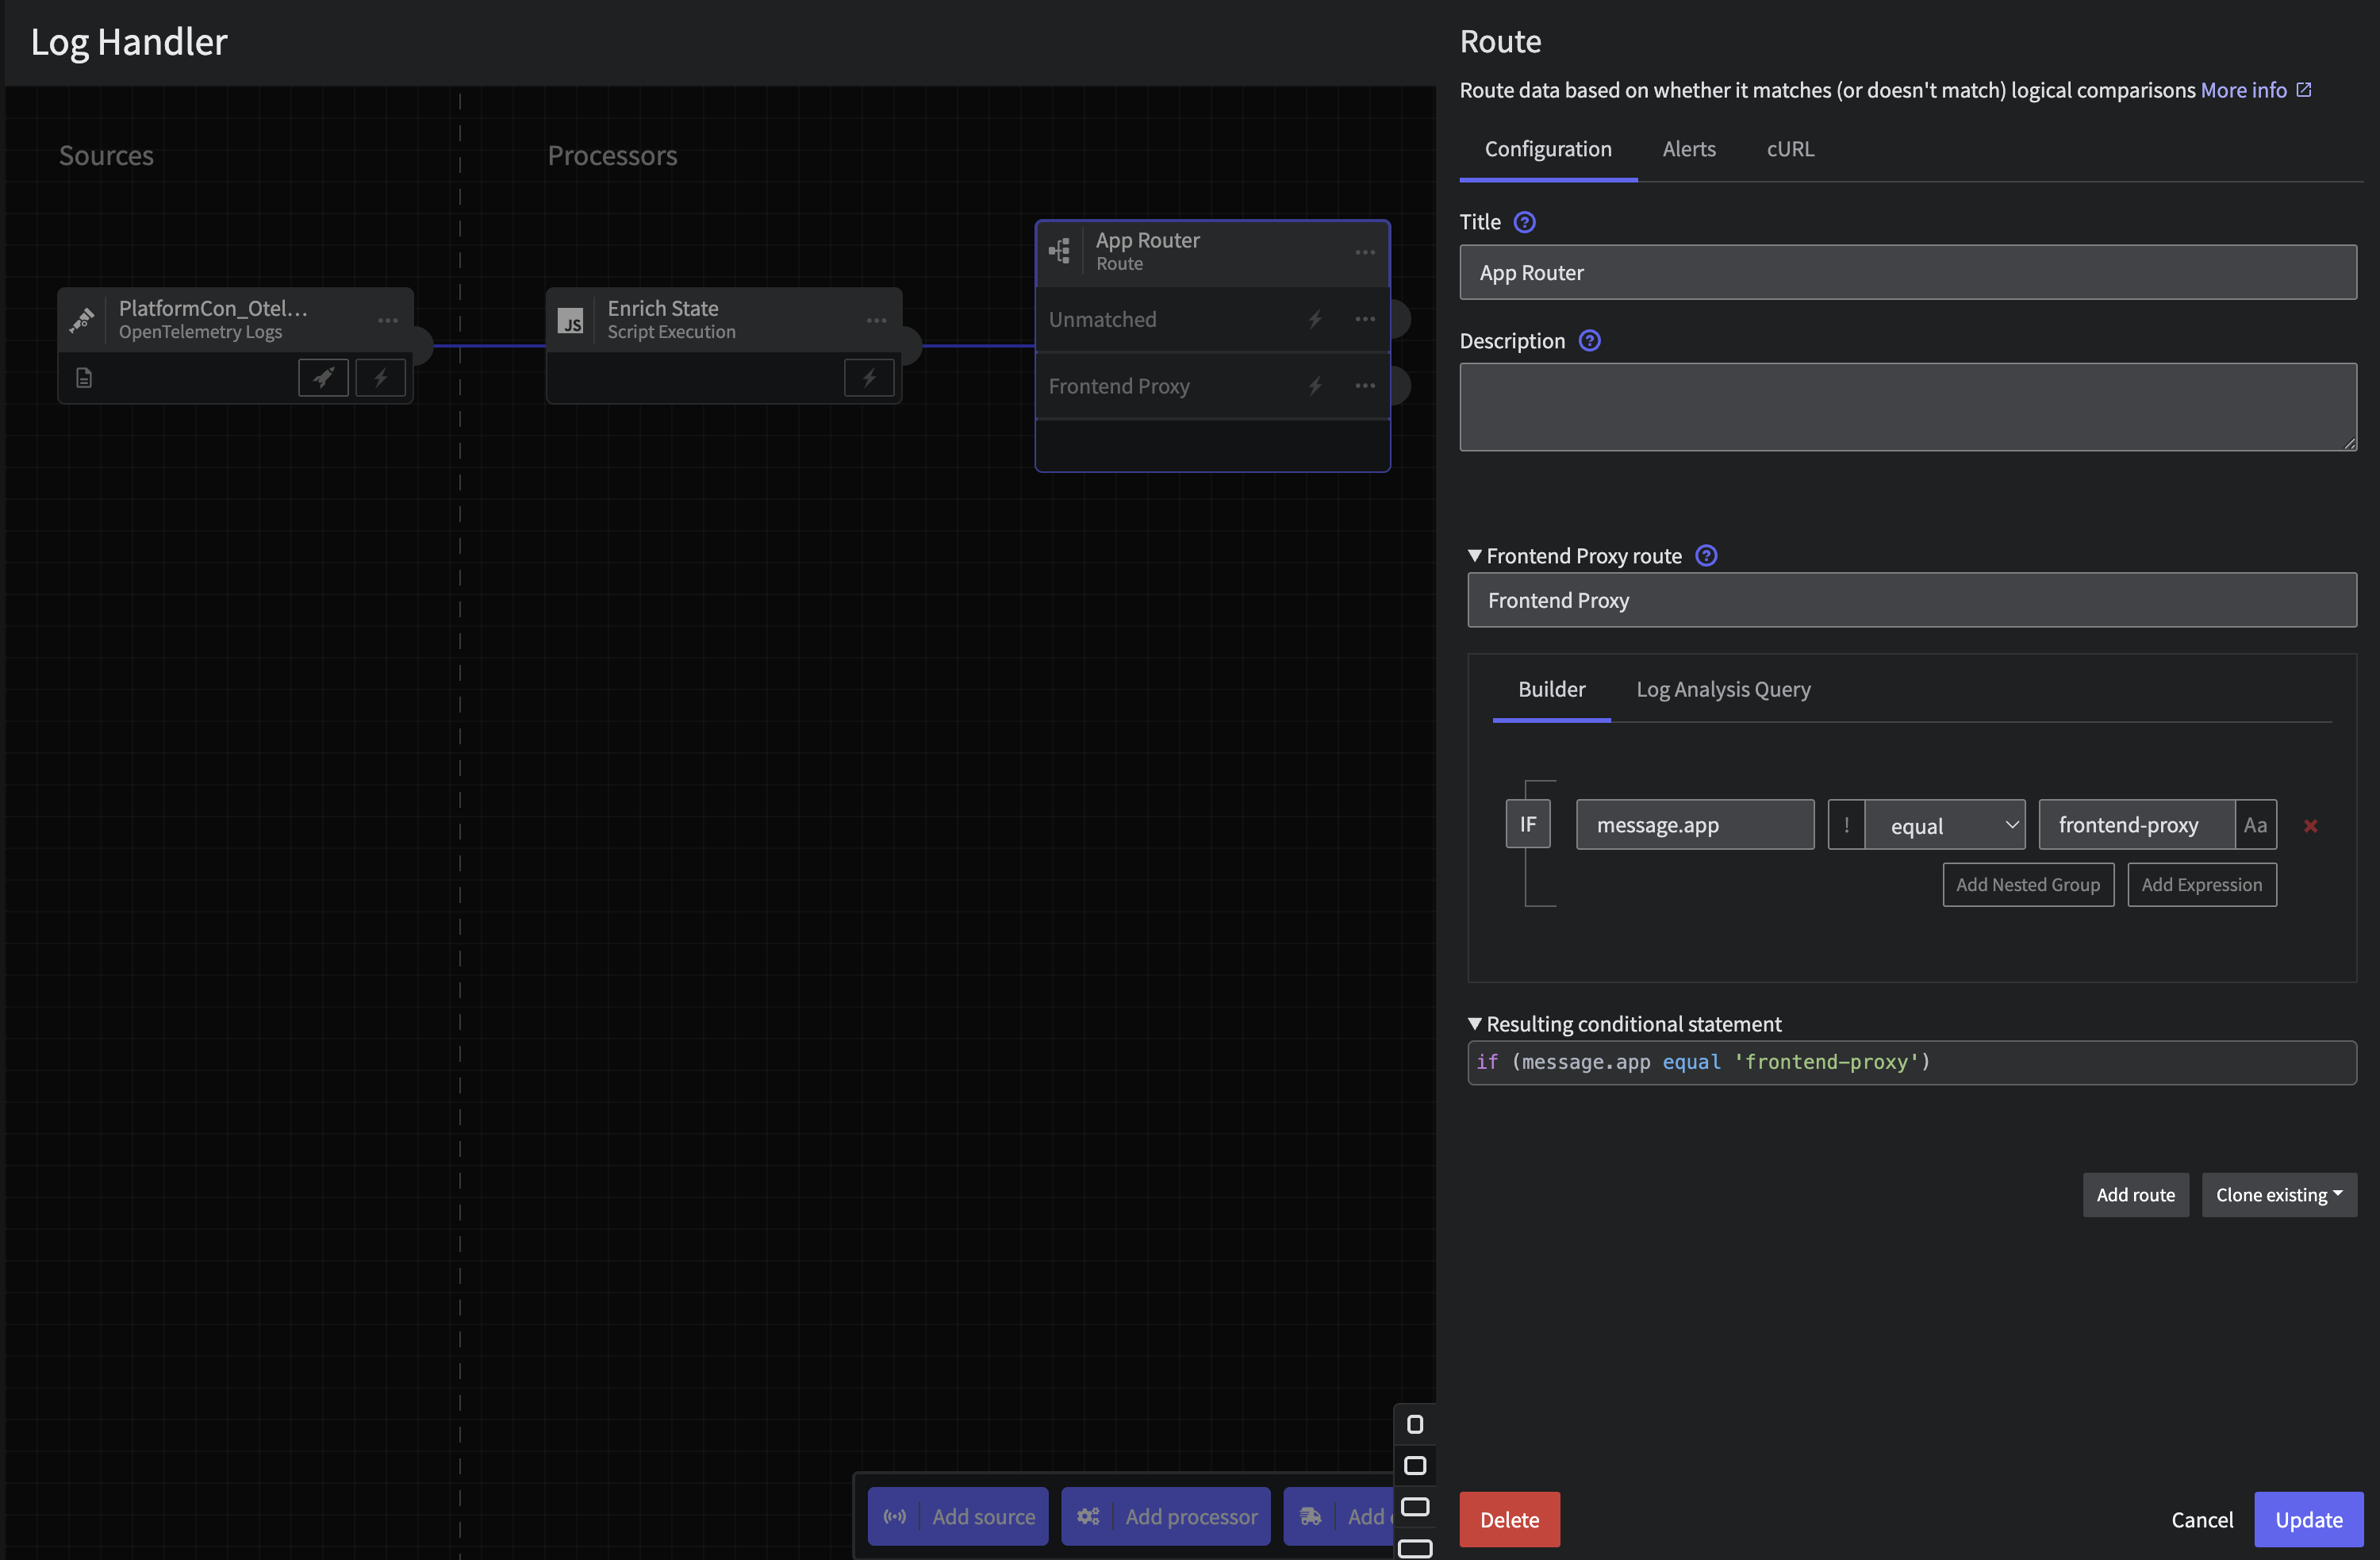This screenshot has width=2380, height=1560.
Task: Click the Update button
Action: pyautogui.click(x=2308, y=1519)
